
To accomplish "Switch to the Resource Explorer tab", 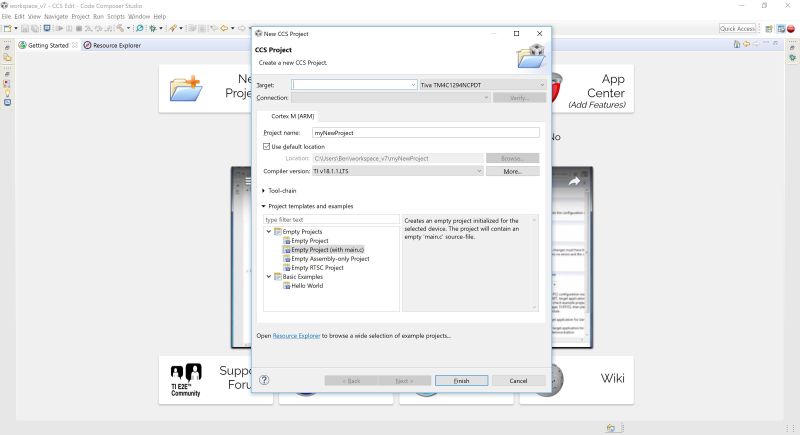I will [x=112, y=45].
